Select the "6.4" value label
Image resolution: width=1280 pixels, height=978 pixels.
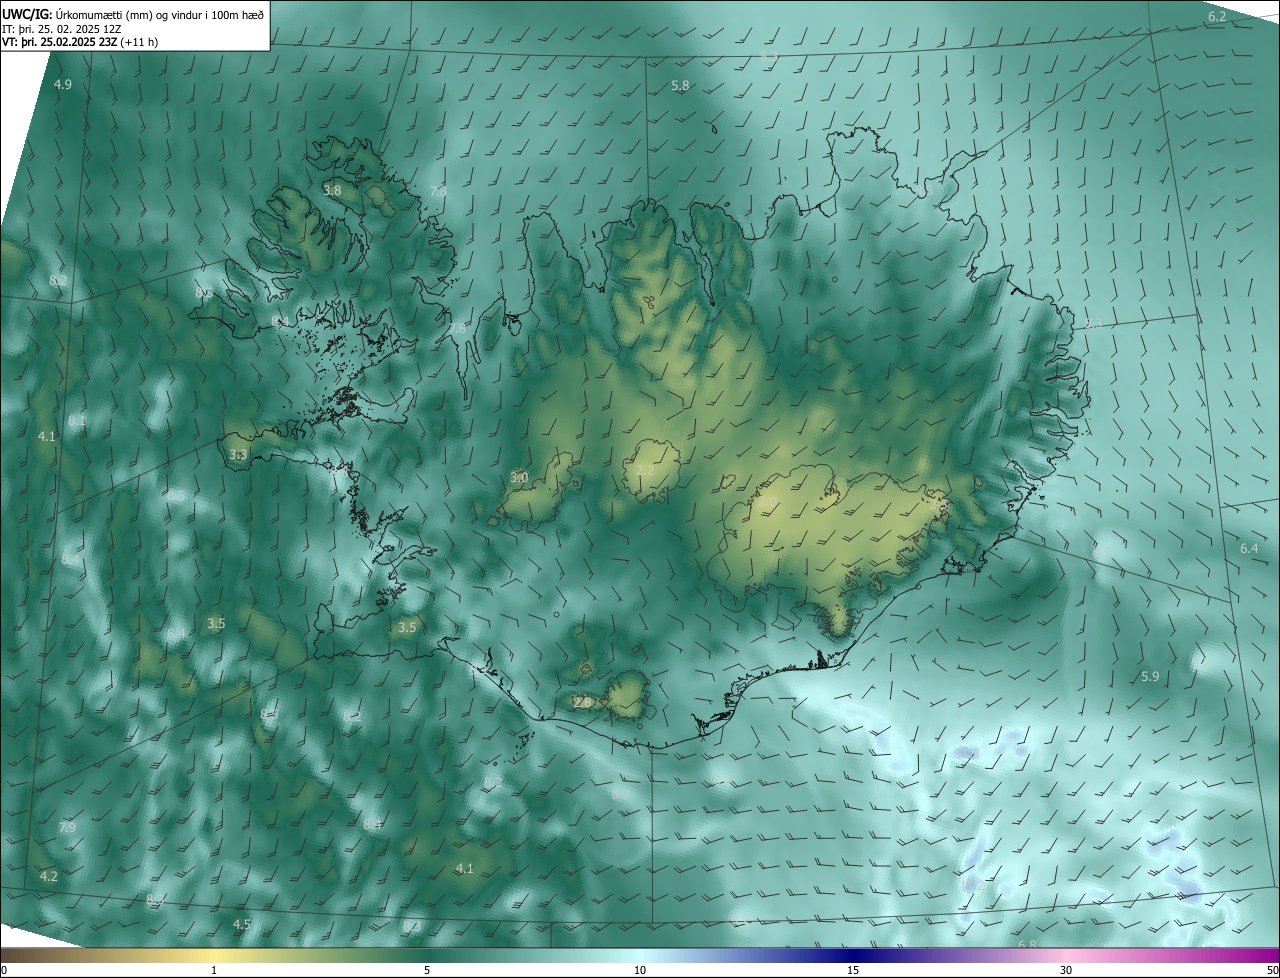click(x=1249, y=548)
